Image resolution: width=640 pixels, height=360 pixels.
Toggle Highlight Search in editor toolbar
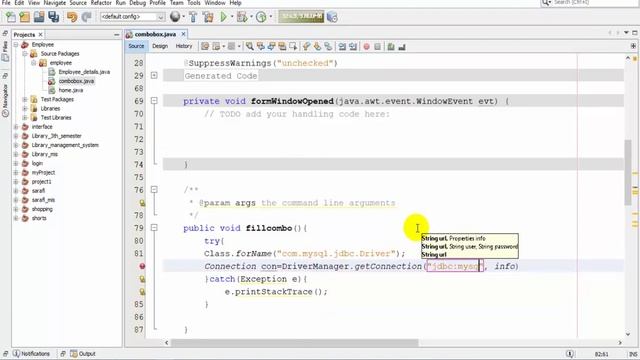(282, 47)
